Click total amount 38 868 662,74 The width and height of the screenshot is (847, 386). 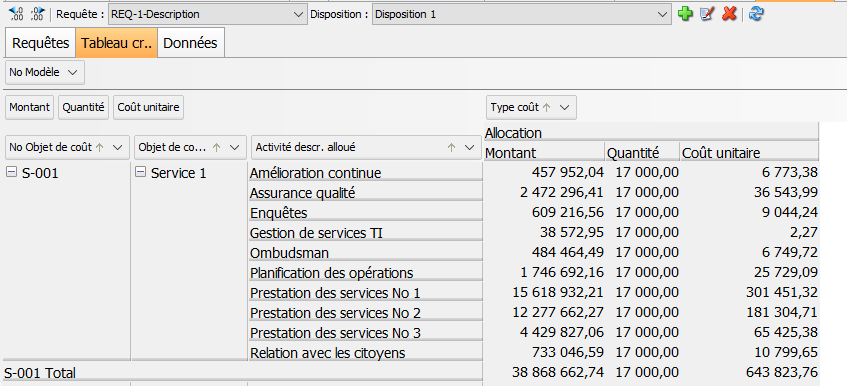[544, 372]
